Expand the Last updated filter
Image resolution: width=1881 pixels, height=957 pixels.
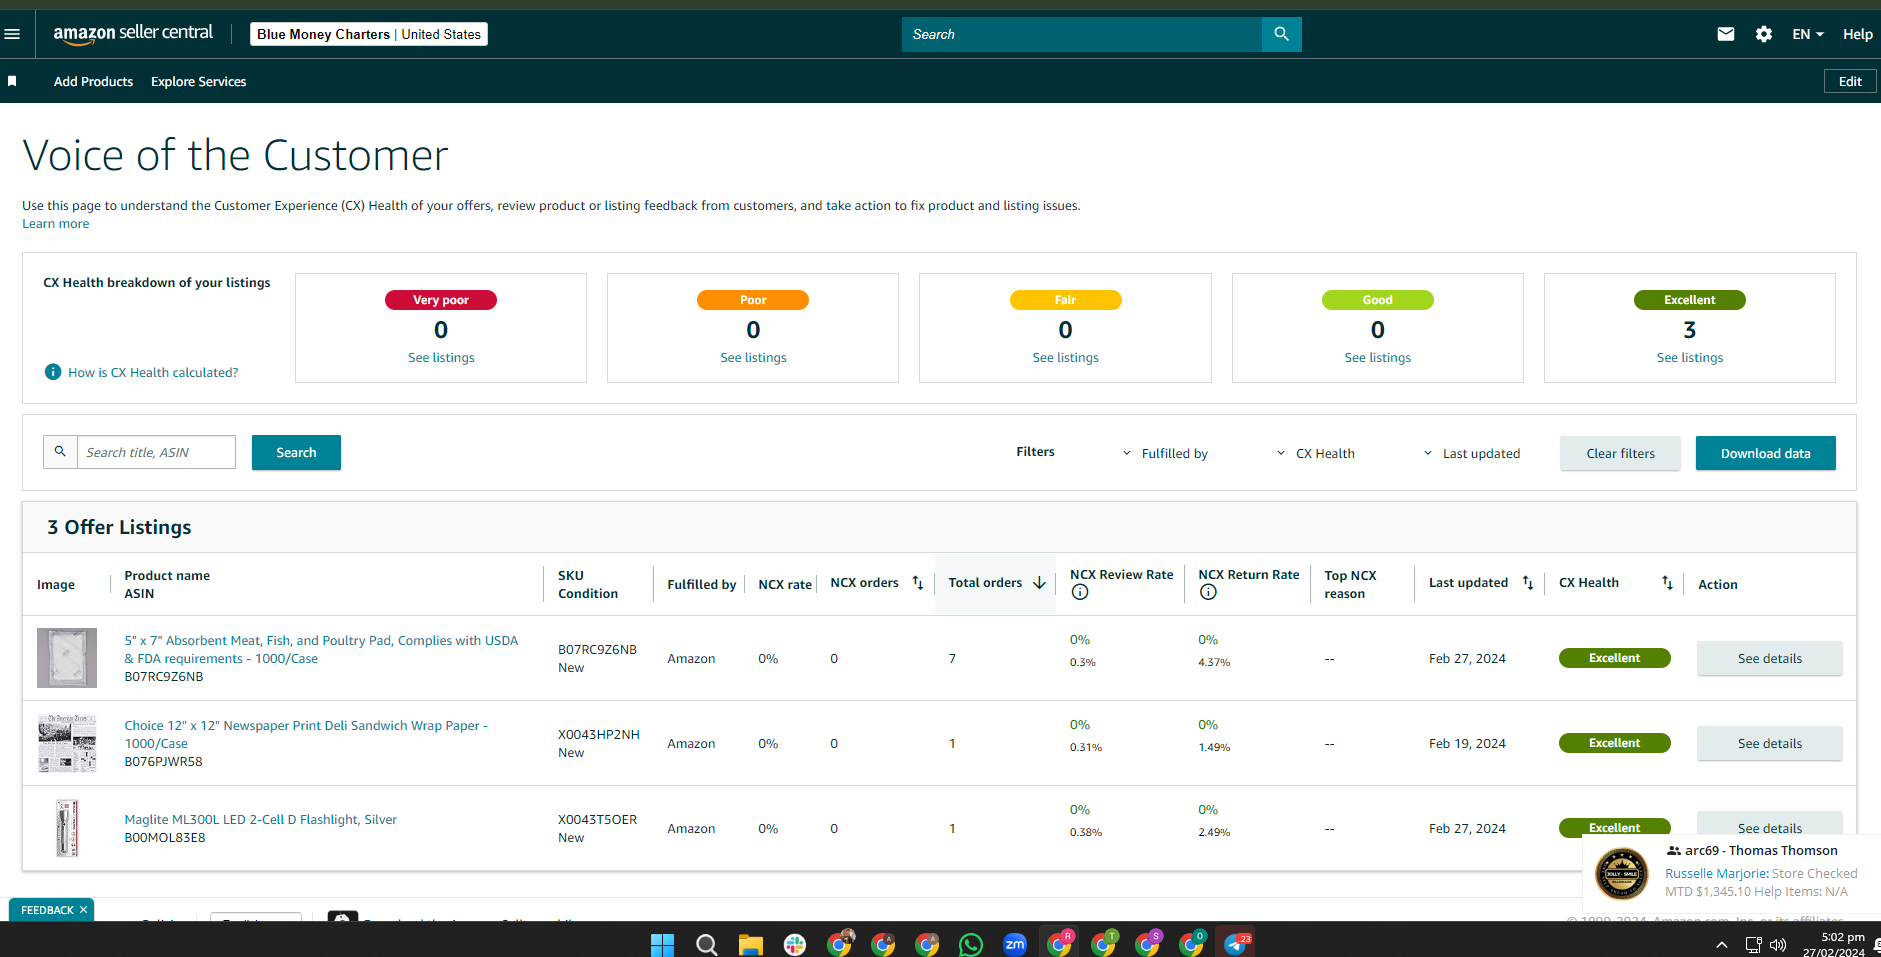pos(1472,453)
